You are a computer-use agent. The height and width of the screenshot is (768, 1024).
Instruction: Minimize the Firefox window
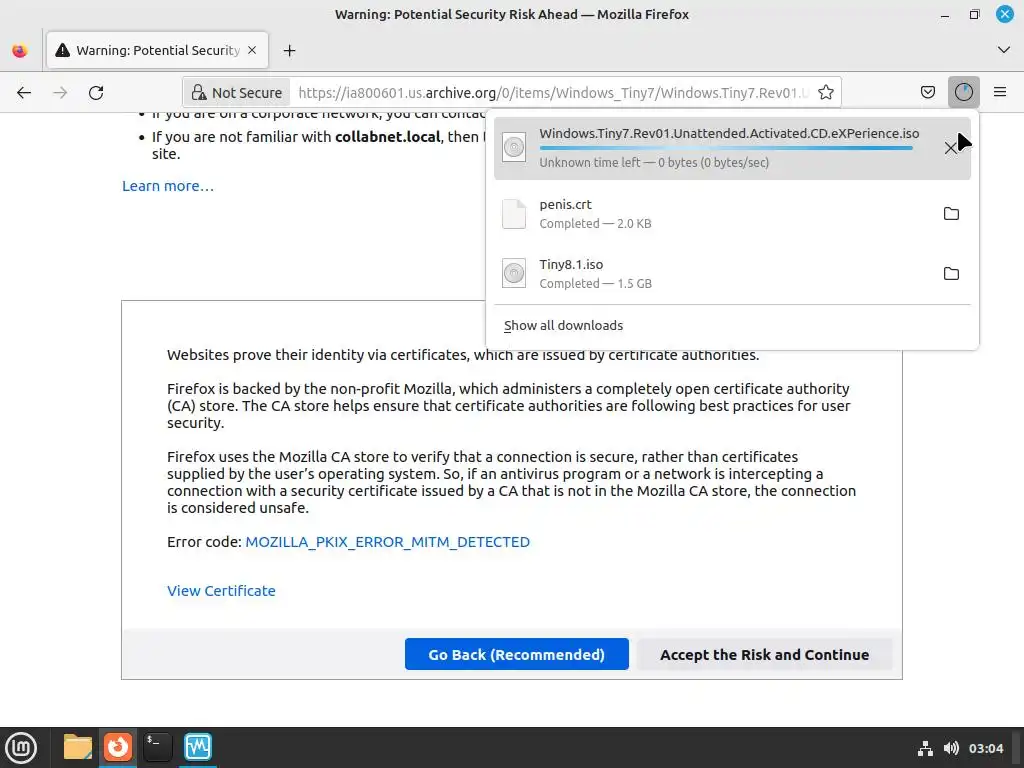click(x=945, y=14)
